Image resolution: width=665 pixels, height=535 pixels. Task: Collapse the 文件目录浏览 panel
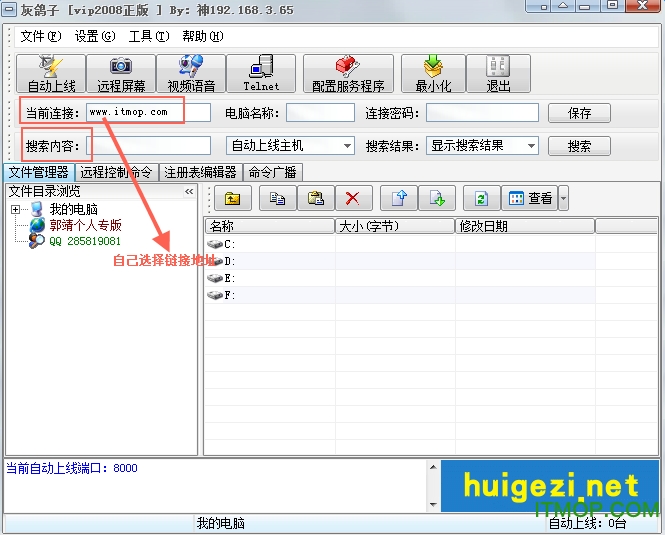[x=189, y=192]
